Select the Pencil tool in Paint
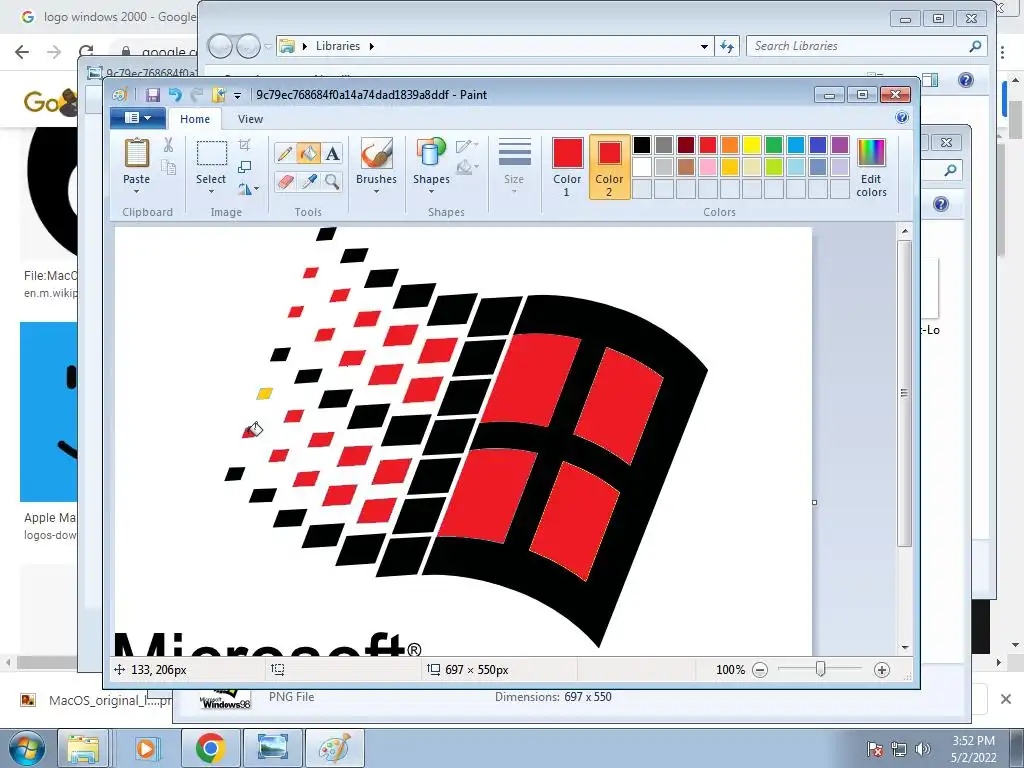1024x768 pixels. pyautogui.click(x=285, y=153)
